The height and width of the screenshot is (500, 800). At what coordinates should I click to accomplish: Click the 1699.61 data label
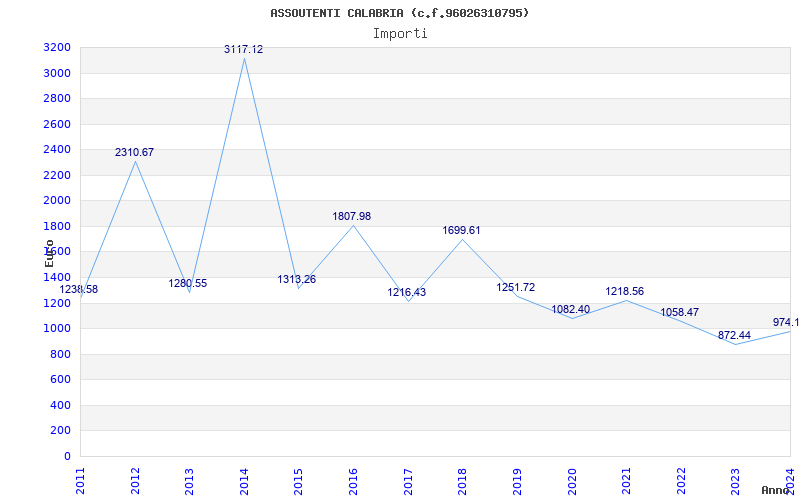[461, 230]
